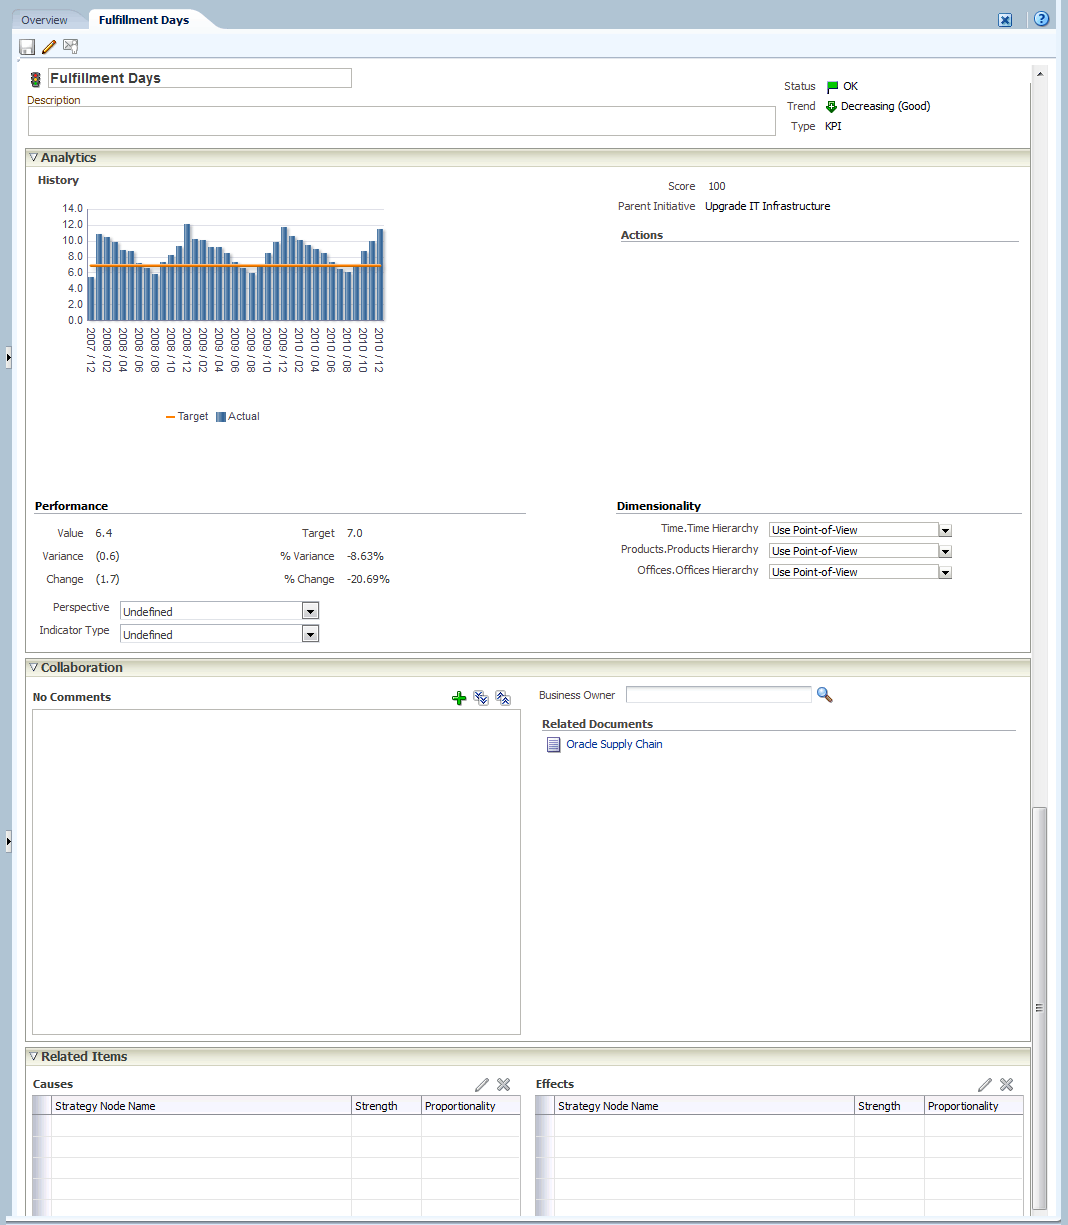The image size is (1068, 1225).
Task: Edit Effects with the pencil icon
Action: [985, 1085]
